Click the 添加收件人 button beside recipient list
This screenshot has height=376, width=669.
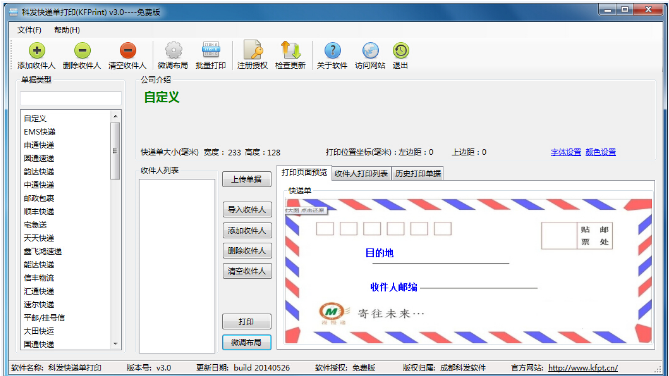click(x=247, y=230)
